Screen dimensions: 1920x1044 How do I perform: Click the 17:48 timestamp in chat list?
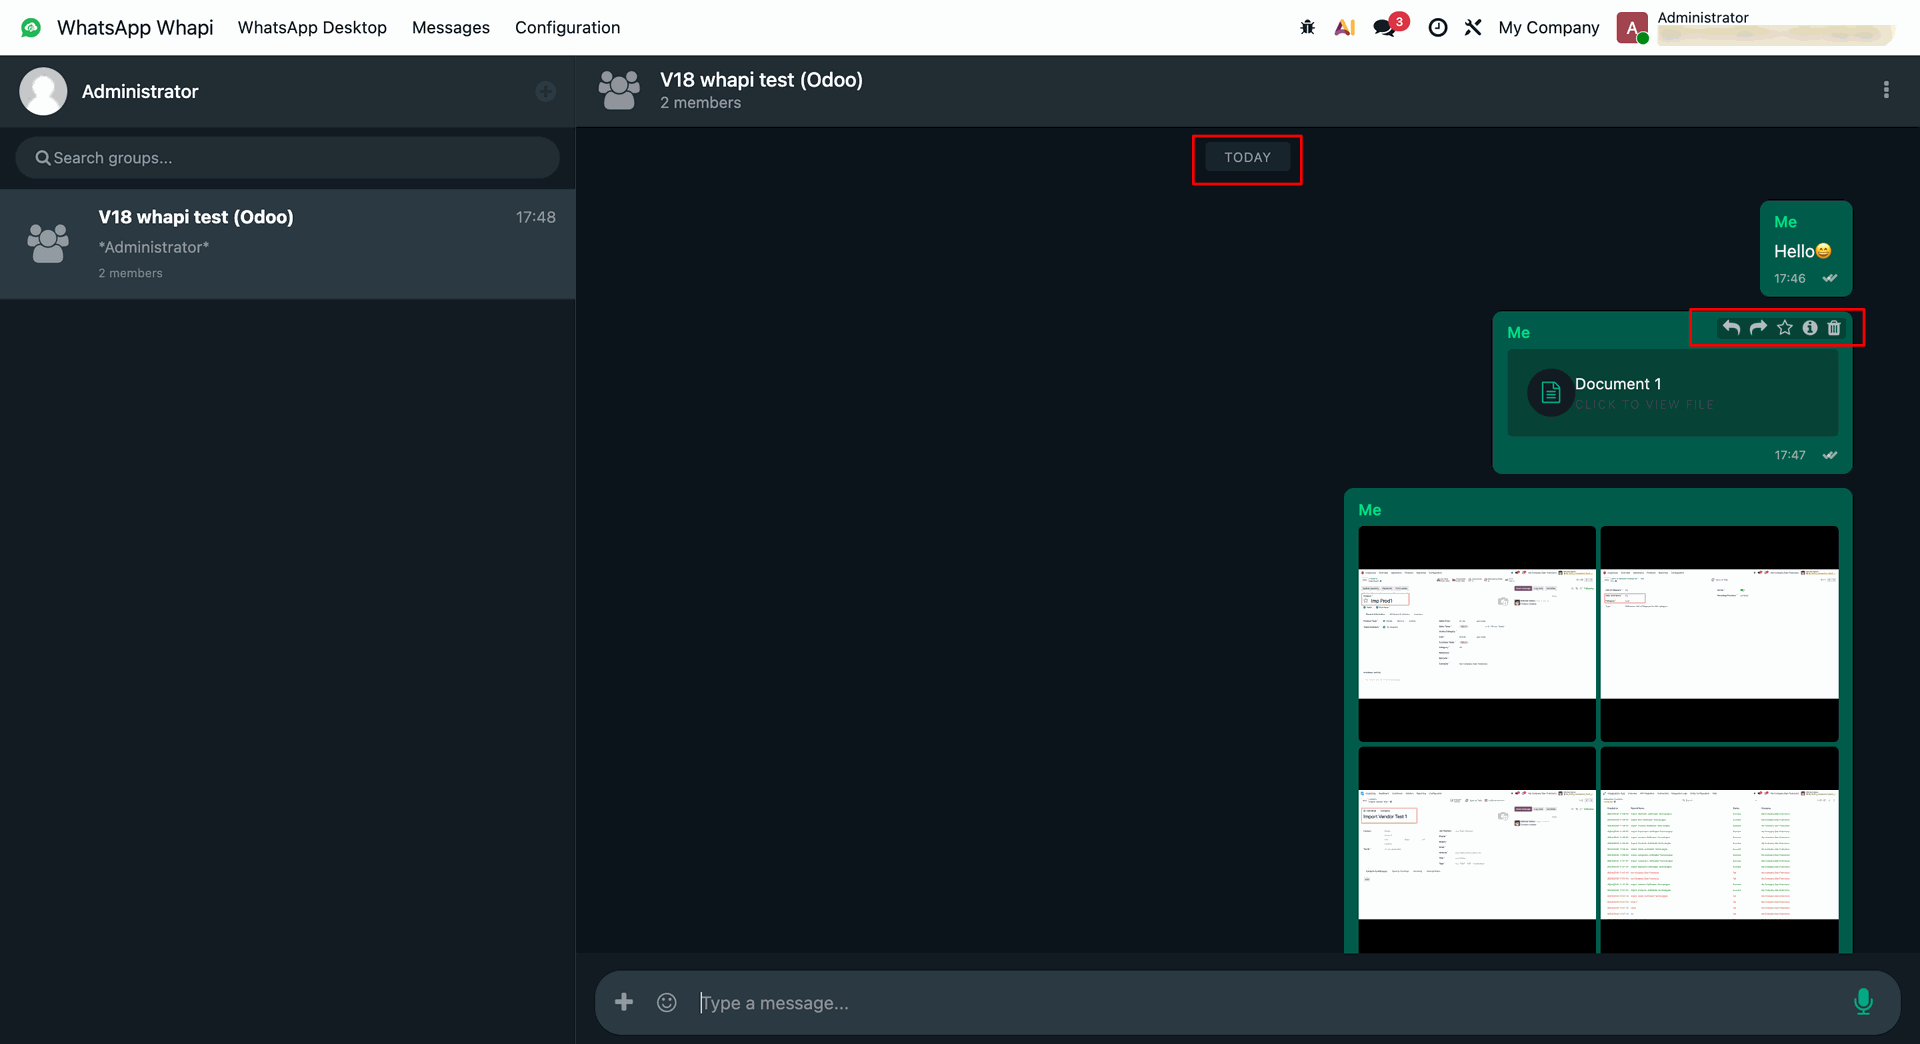click(x=536, y=217)
